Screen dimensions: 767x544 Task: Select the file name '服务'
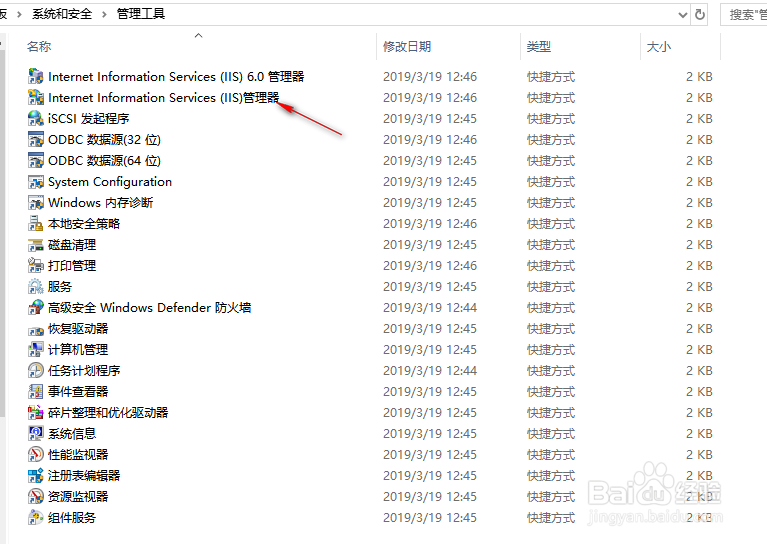(x=60, y=287)
